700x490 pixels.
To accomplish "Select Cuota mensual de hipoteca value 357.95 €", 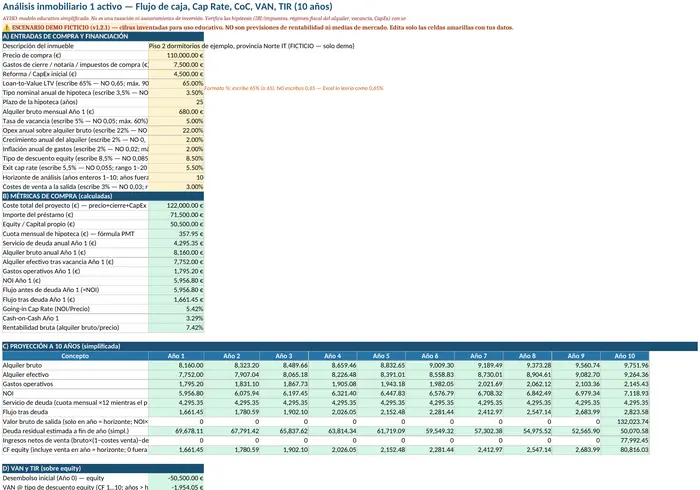I will point(176,234).
